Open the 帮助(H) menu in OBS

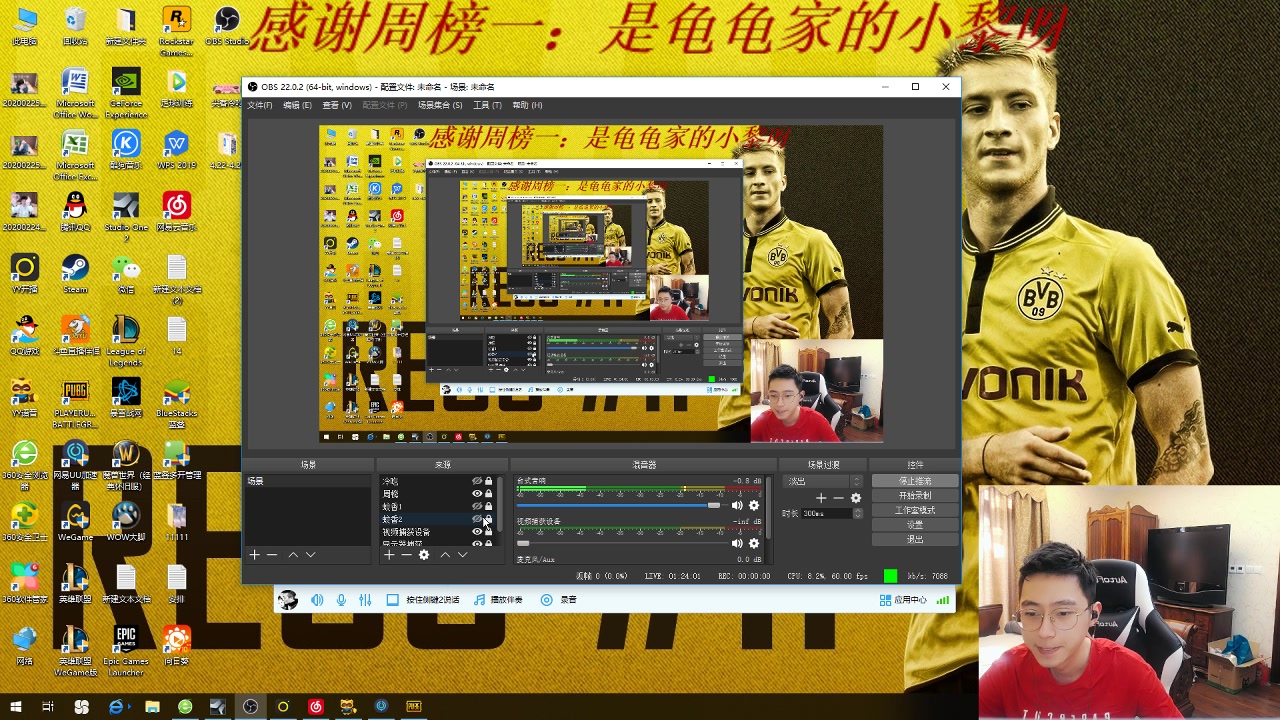527,105
